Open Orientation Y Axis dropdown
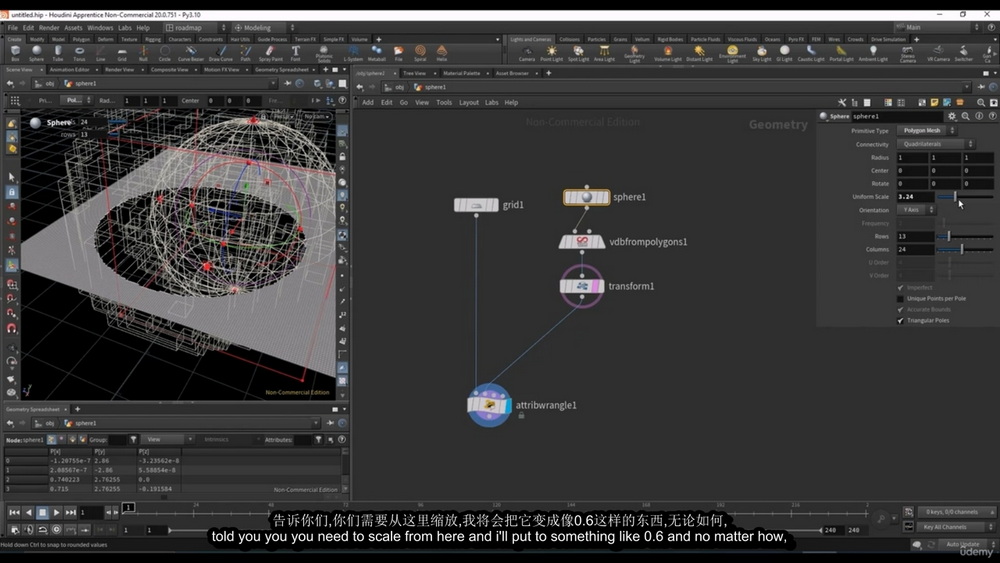 click(x=916, y=210)
